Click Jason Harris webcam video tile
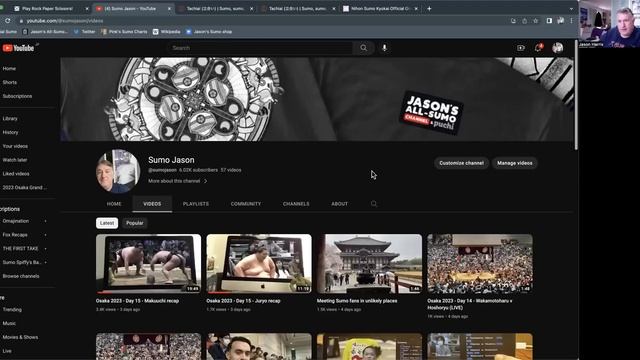Screen dimensions: 640x360 [609, 24]
